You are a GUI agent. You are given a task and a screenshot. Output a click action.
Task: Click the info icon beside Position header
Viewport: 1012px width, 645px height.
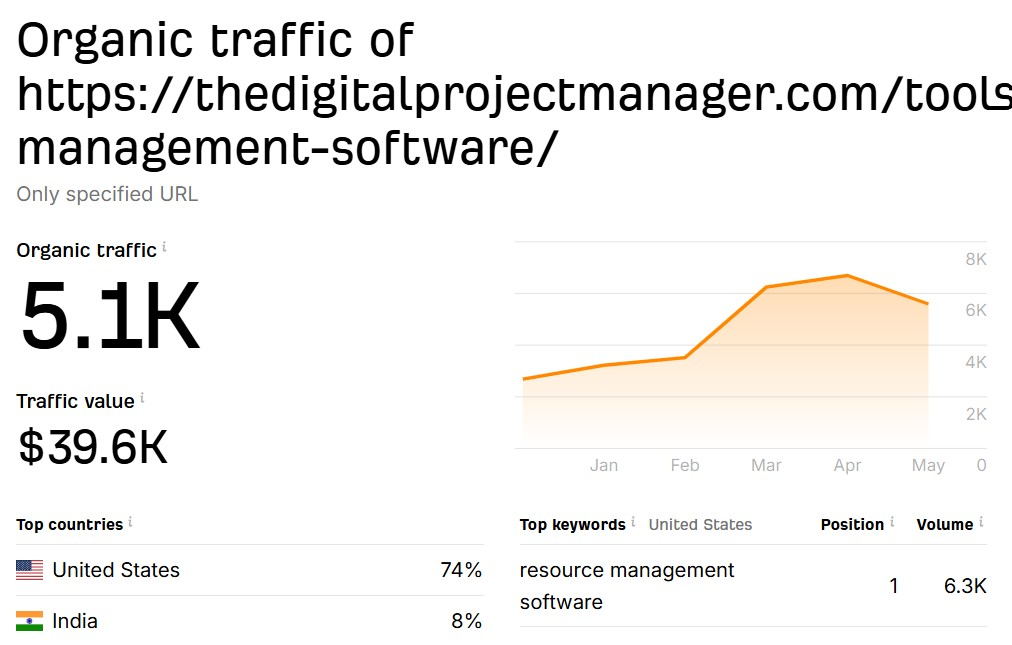click(x=892, y=522)
